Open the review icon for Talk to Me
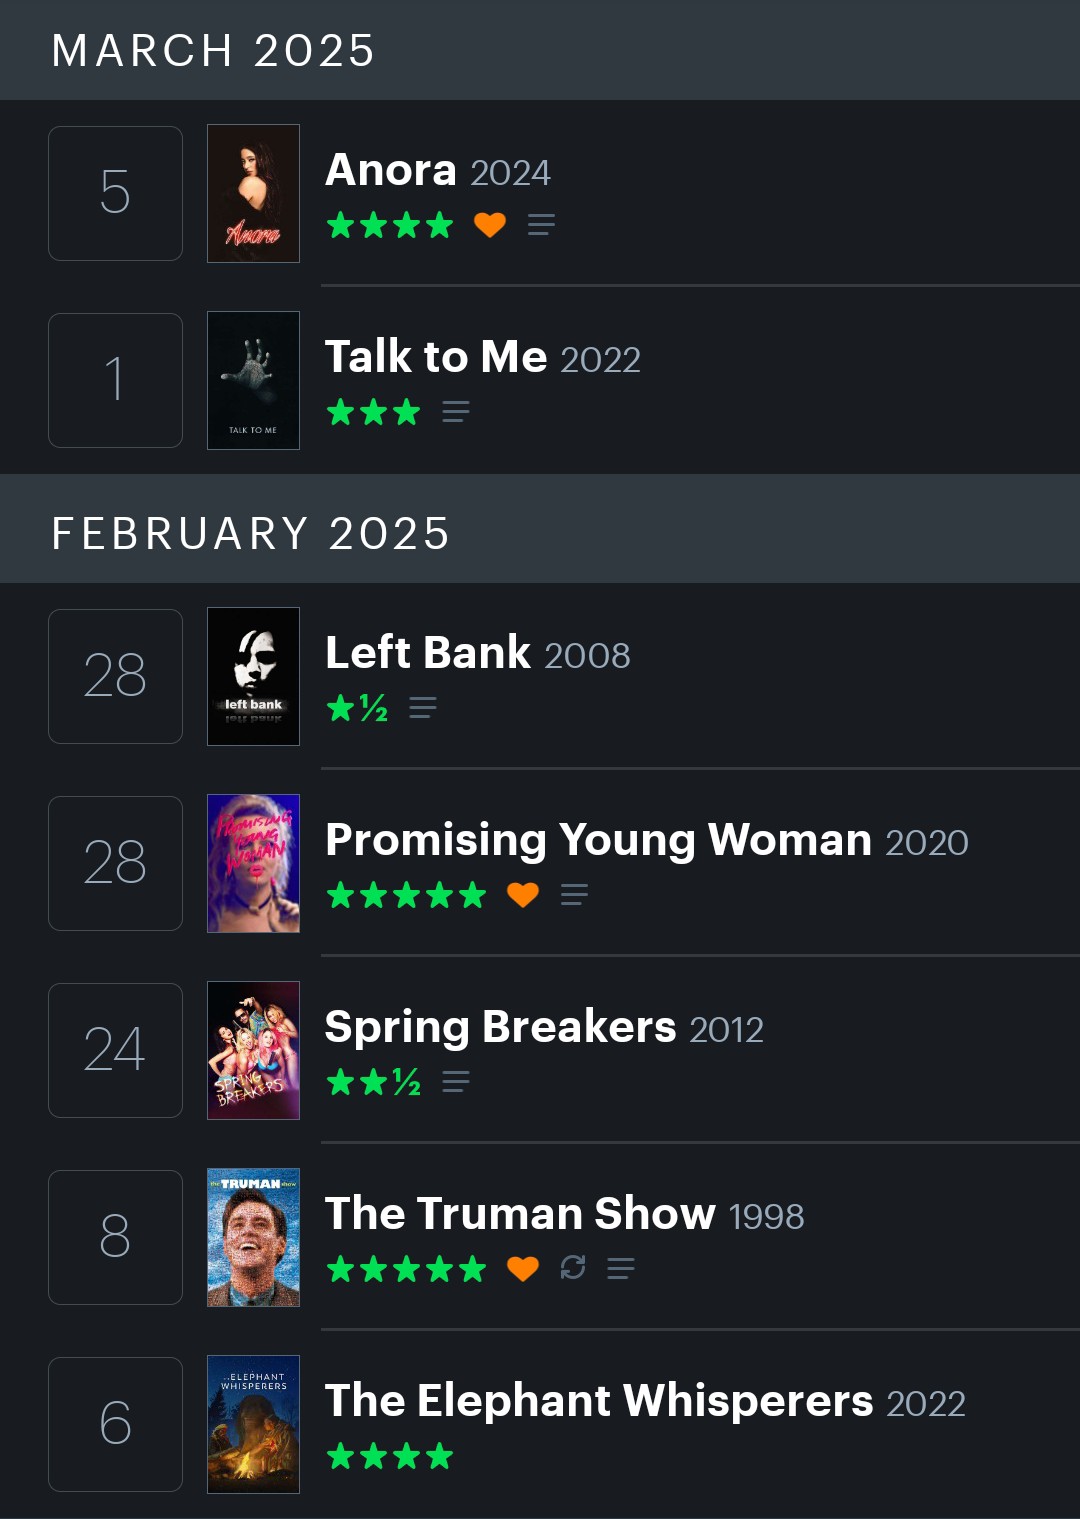 456,412
